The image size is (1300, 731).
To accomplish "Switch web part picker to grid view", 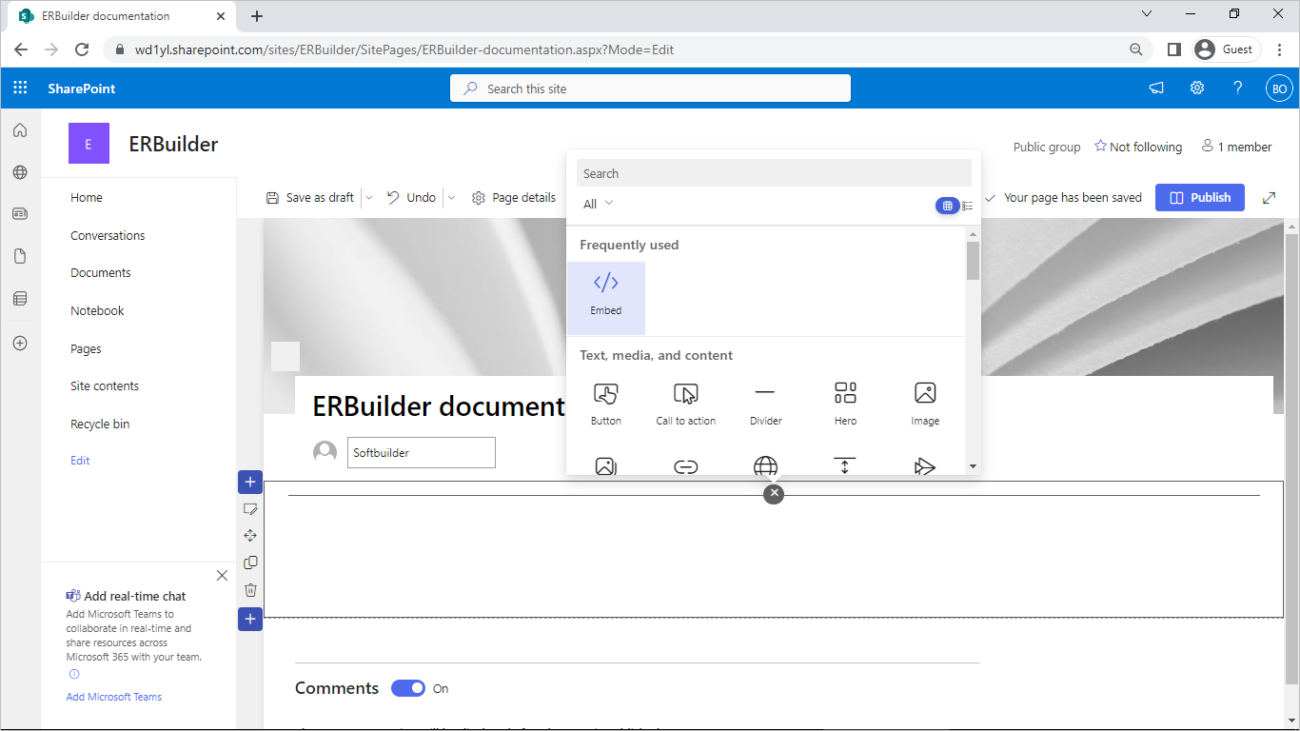I will point(947,205).
